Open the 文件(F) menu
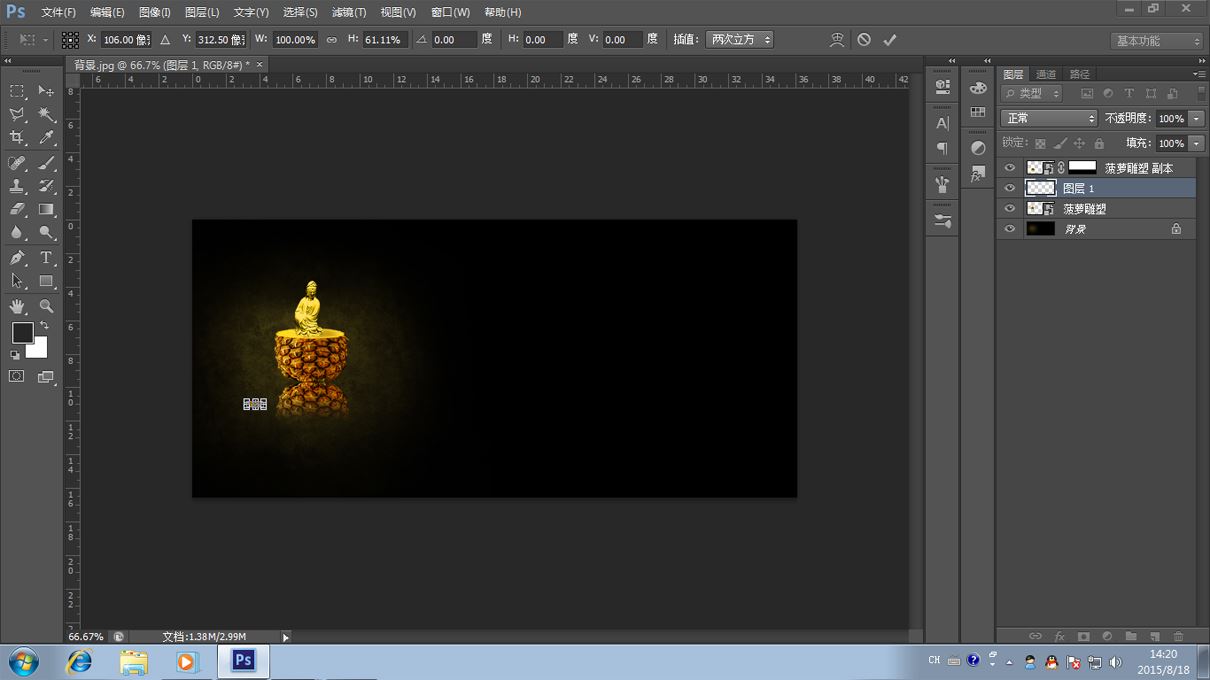1210x680 pixels. coord(58,12)
